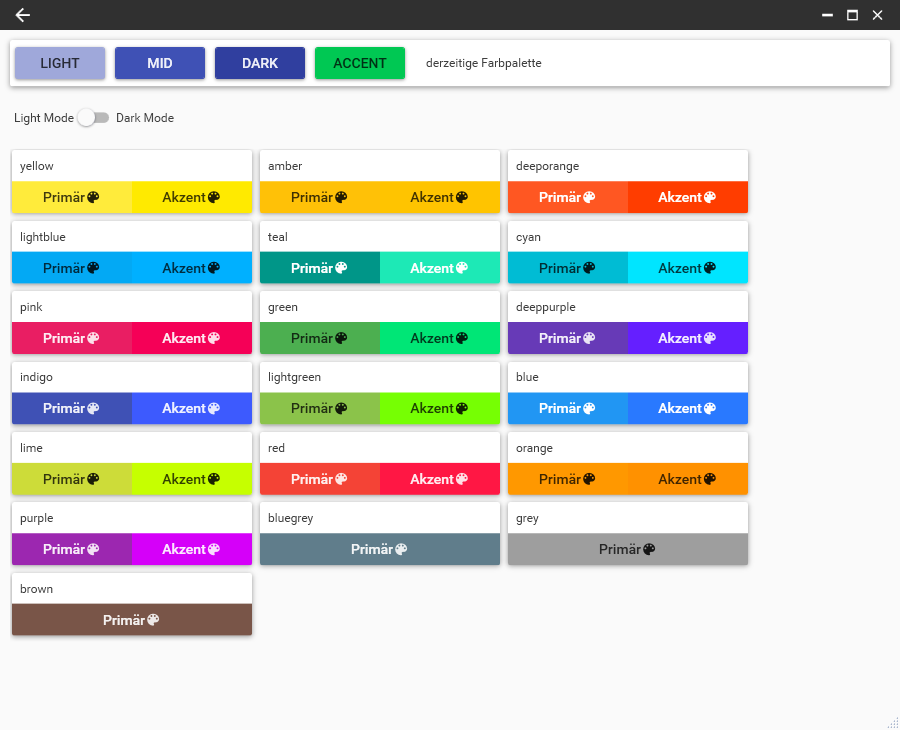
Task: Choose green Primär button
Action: coord(320,338)
